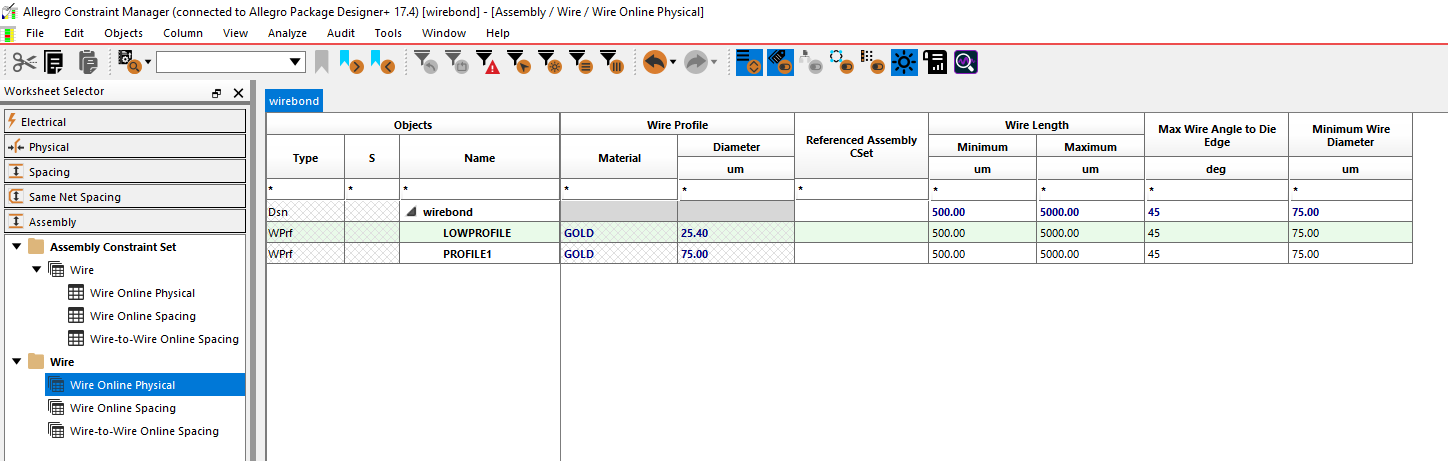Click the filter rows funnel icon
Screen dimensions: 1448x461
tap(582, 62)
